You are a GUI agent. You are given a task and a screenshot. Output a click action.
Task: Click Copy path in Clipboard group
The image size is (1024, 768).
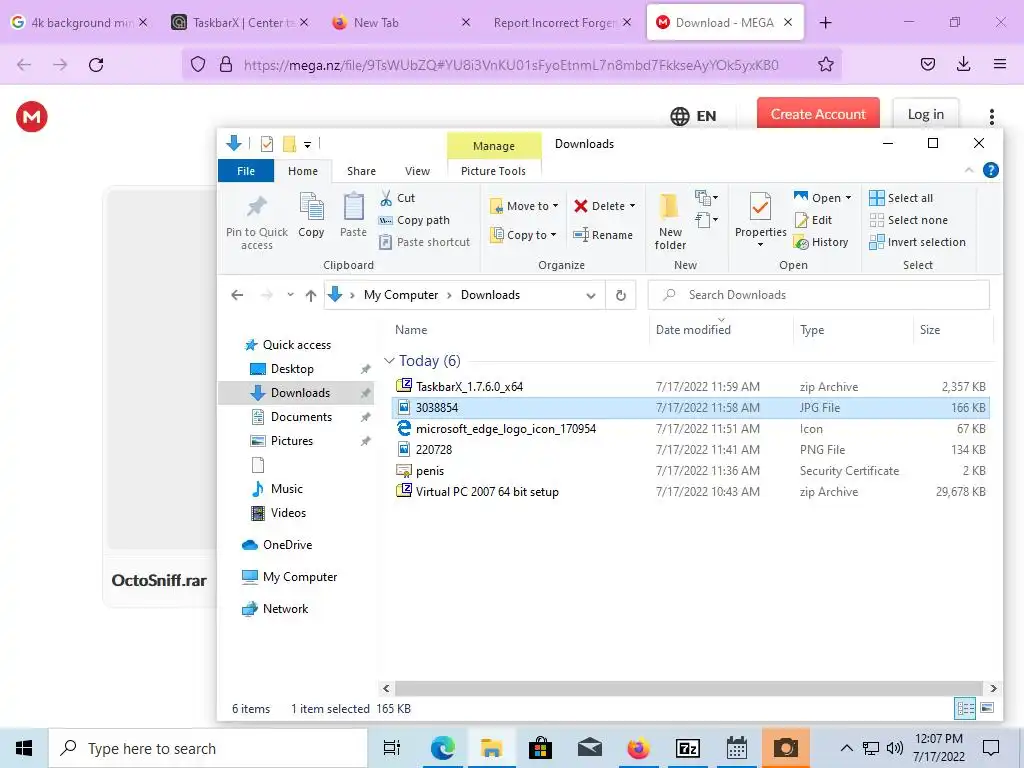click(415, 220)
